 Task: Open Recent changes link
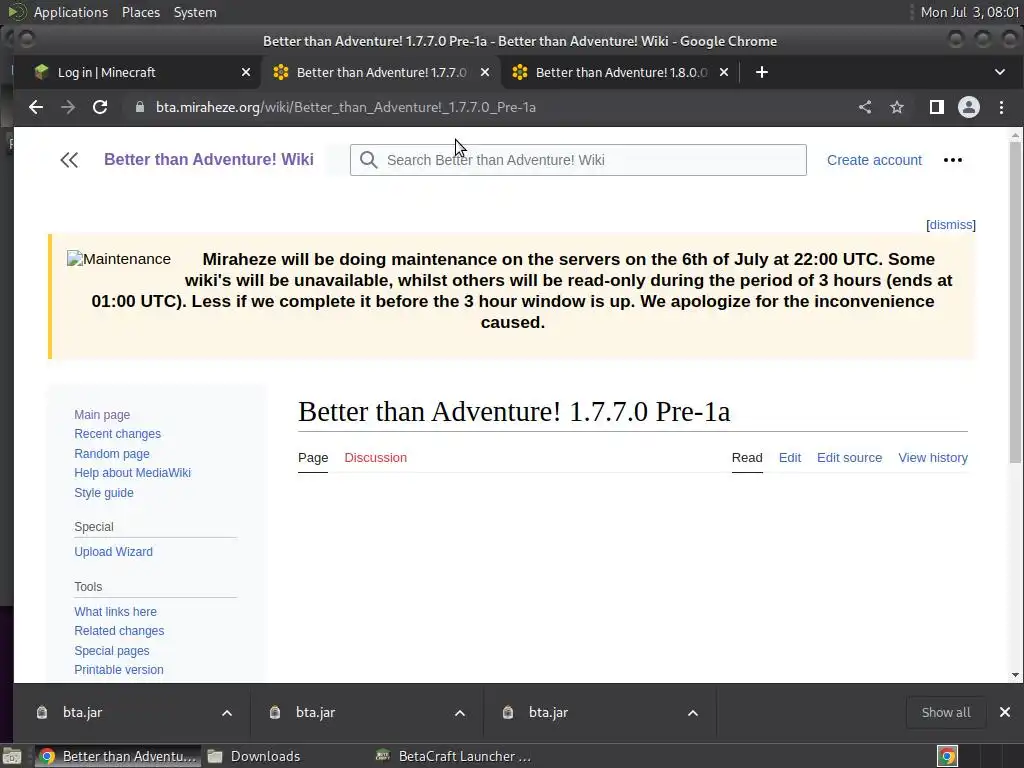coord(118,434)
